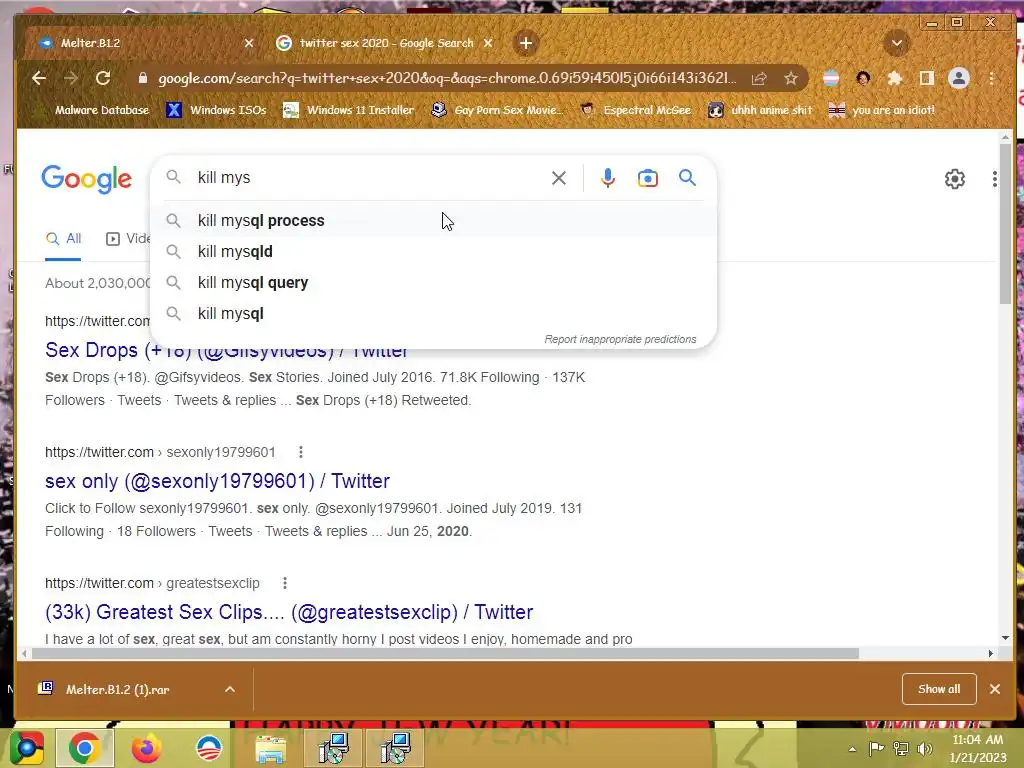
Task: Open File Explorer from the taskbar
Action: (x=270, y=750)
